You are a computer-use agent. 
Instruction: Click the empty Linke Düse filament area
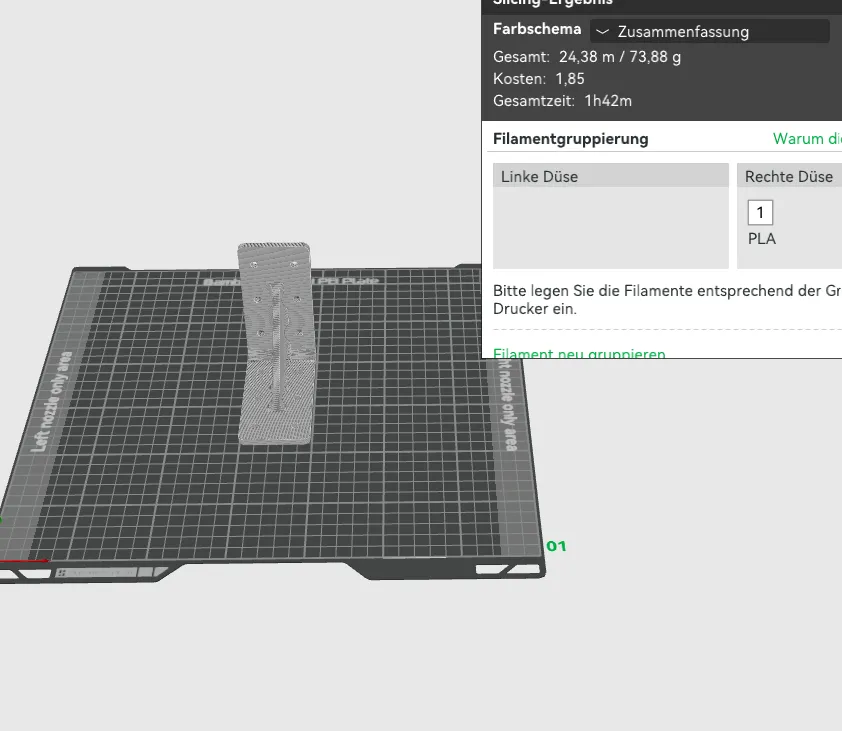click(x=611, y=228)
